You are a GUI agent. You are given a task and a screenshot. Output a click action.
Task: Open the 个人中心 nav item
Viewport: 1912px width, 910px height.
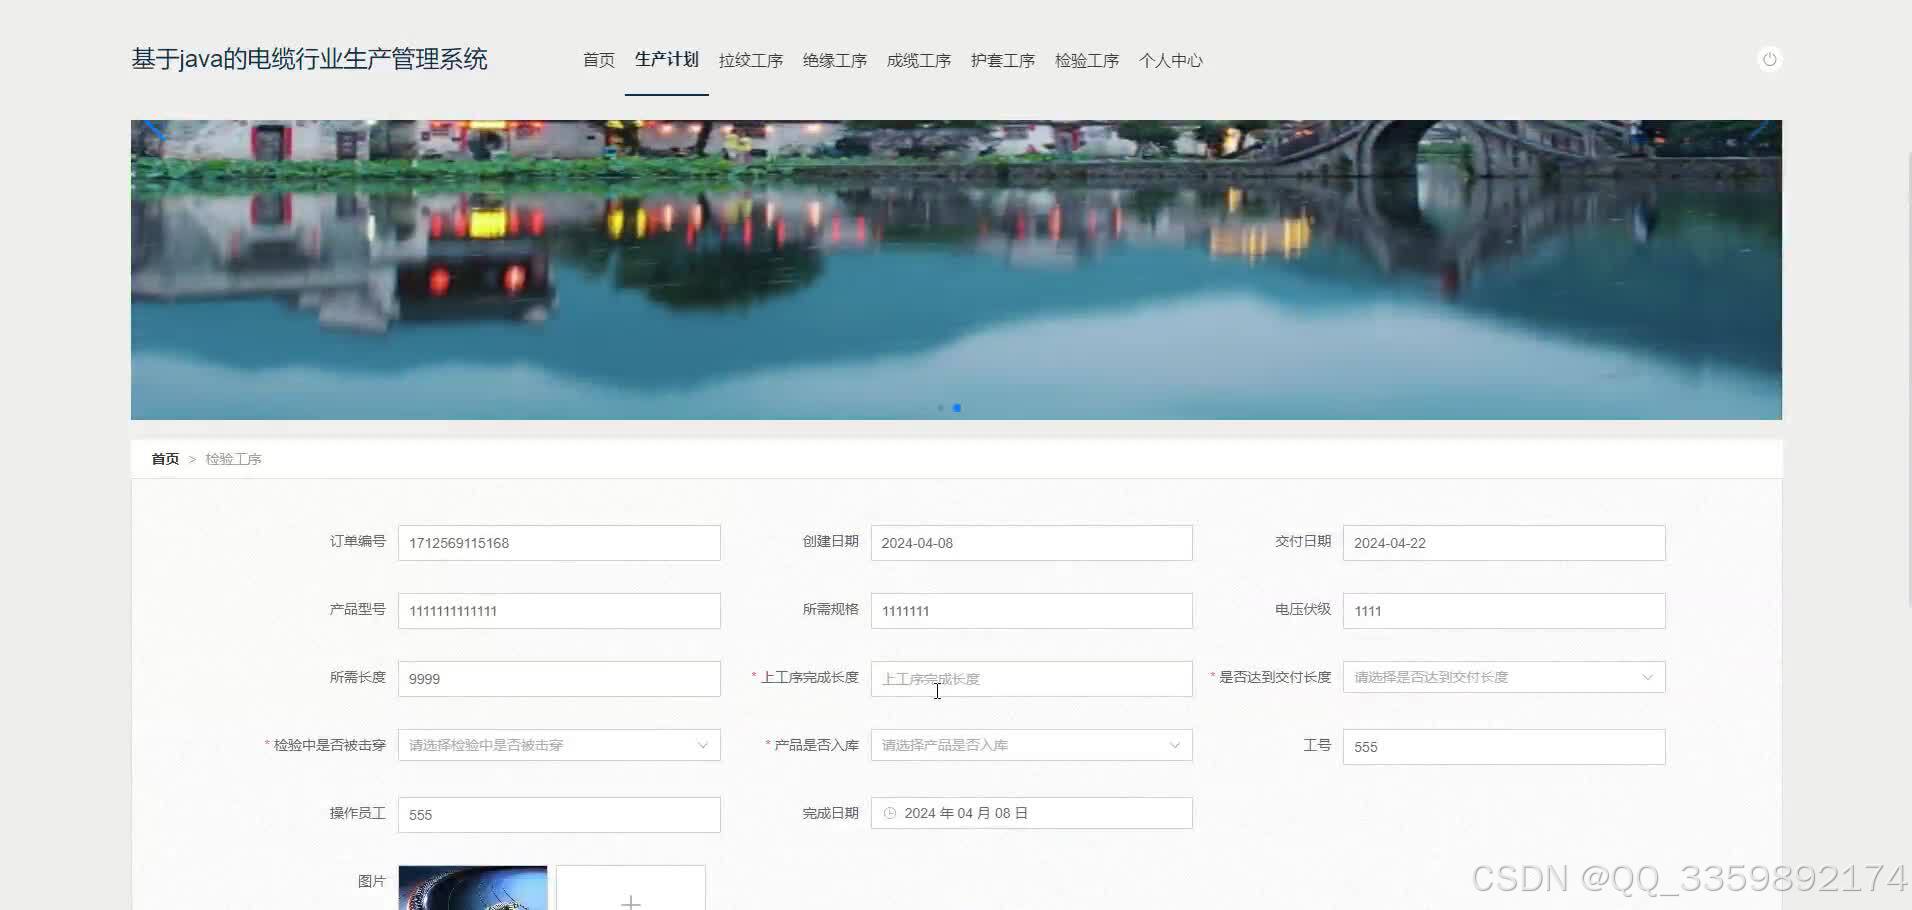coord(1171,60)
